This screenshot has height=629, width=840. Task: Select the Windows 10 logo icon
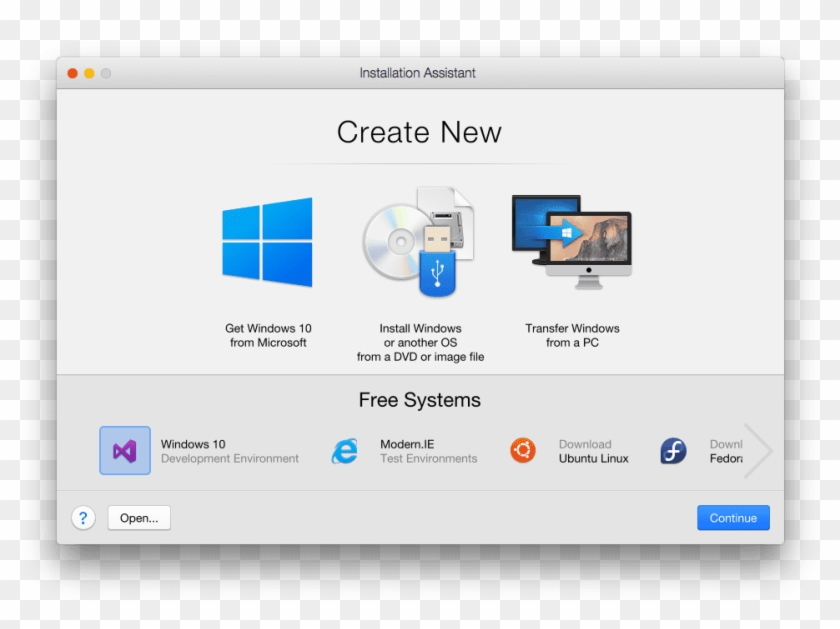(267, 243)
